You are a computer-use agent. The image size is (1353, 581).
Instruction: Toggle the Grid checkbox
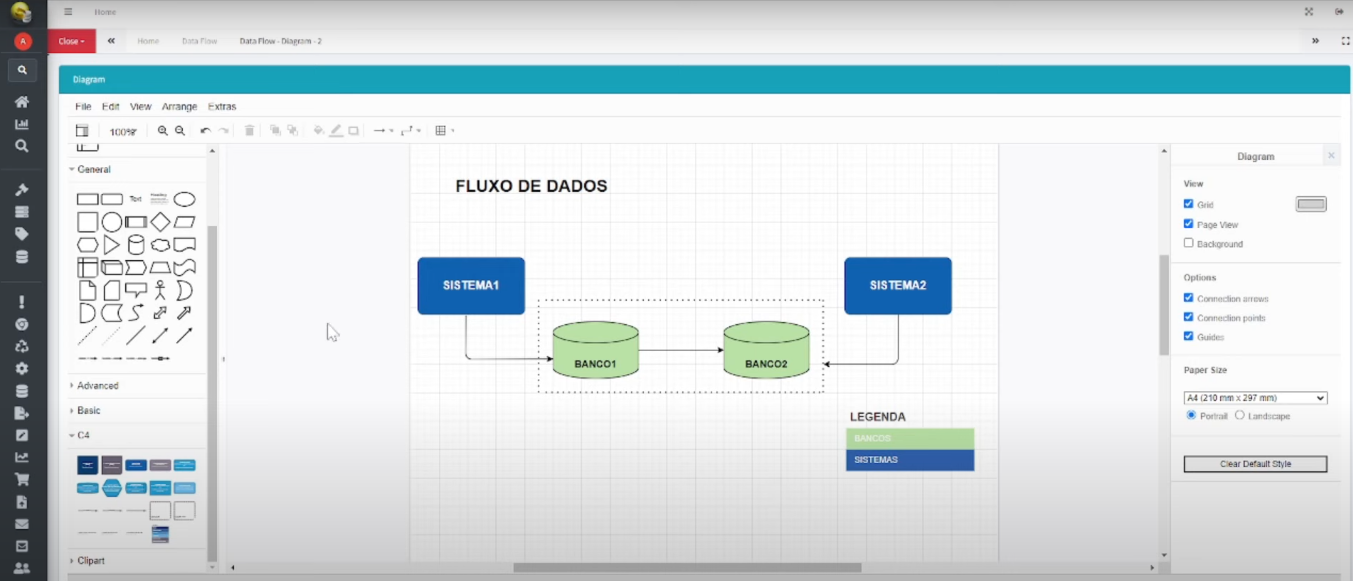1189,204
